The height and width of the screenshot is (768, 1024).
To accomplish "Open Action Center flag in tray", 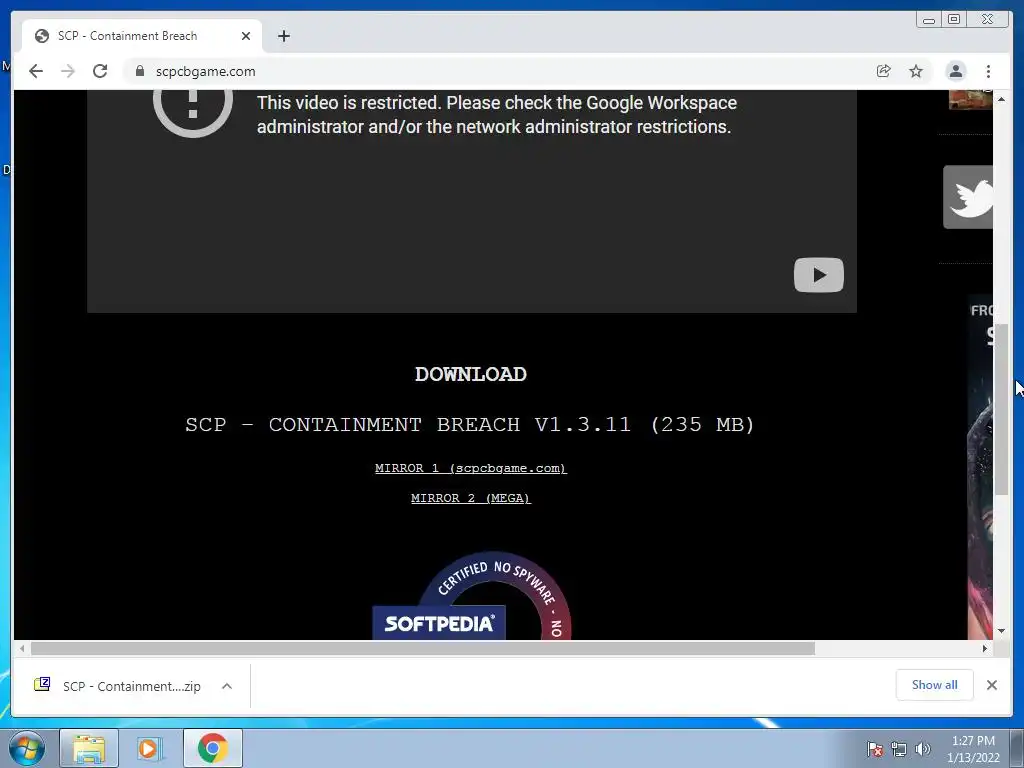I will [875, 749].
